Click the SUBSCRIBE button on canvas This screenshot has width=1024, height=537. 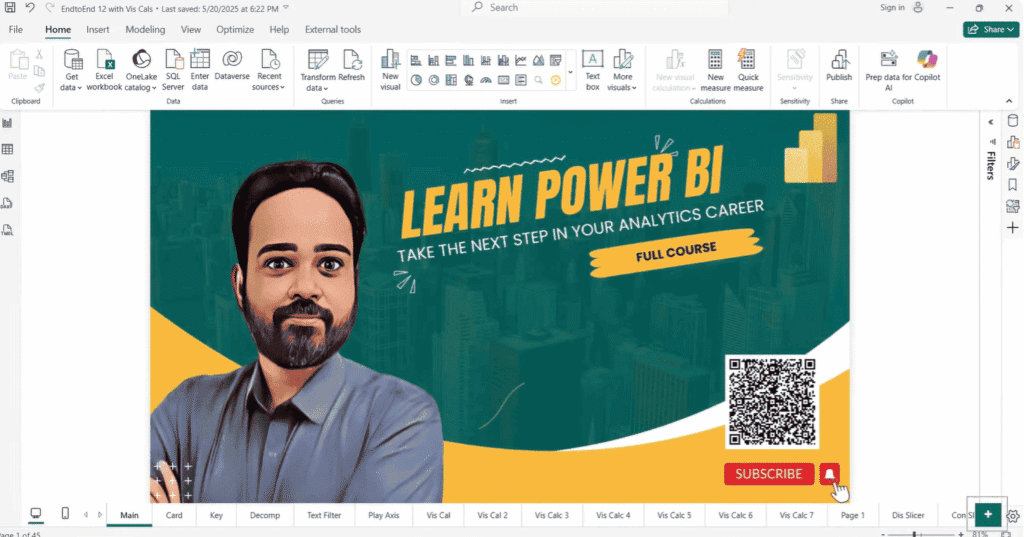click(x=769, y=474)
